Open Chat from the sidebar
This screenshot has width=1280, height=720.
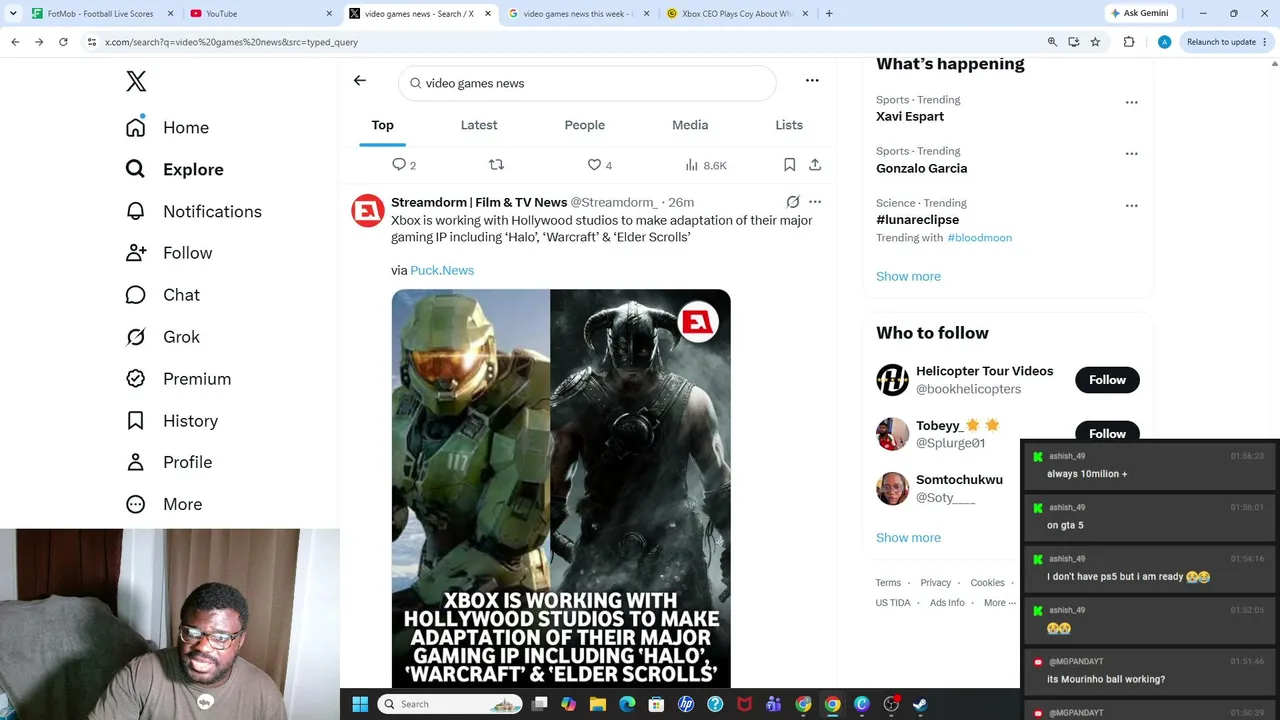pos(162,295)
